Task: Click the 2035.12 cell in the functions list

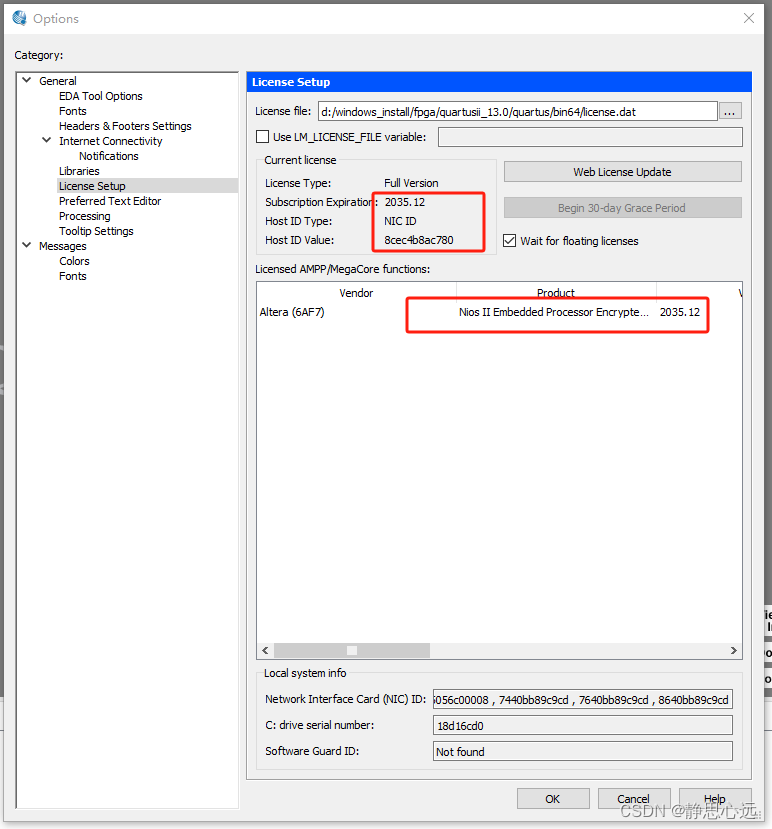Action: [679, 312]
